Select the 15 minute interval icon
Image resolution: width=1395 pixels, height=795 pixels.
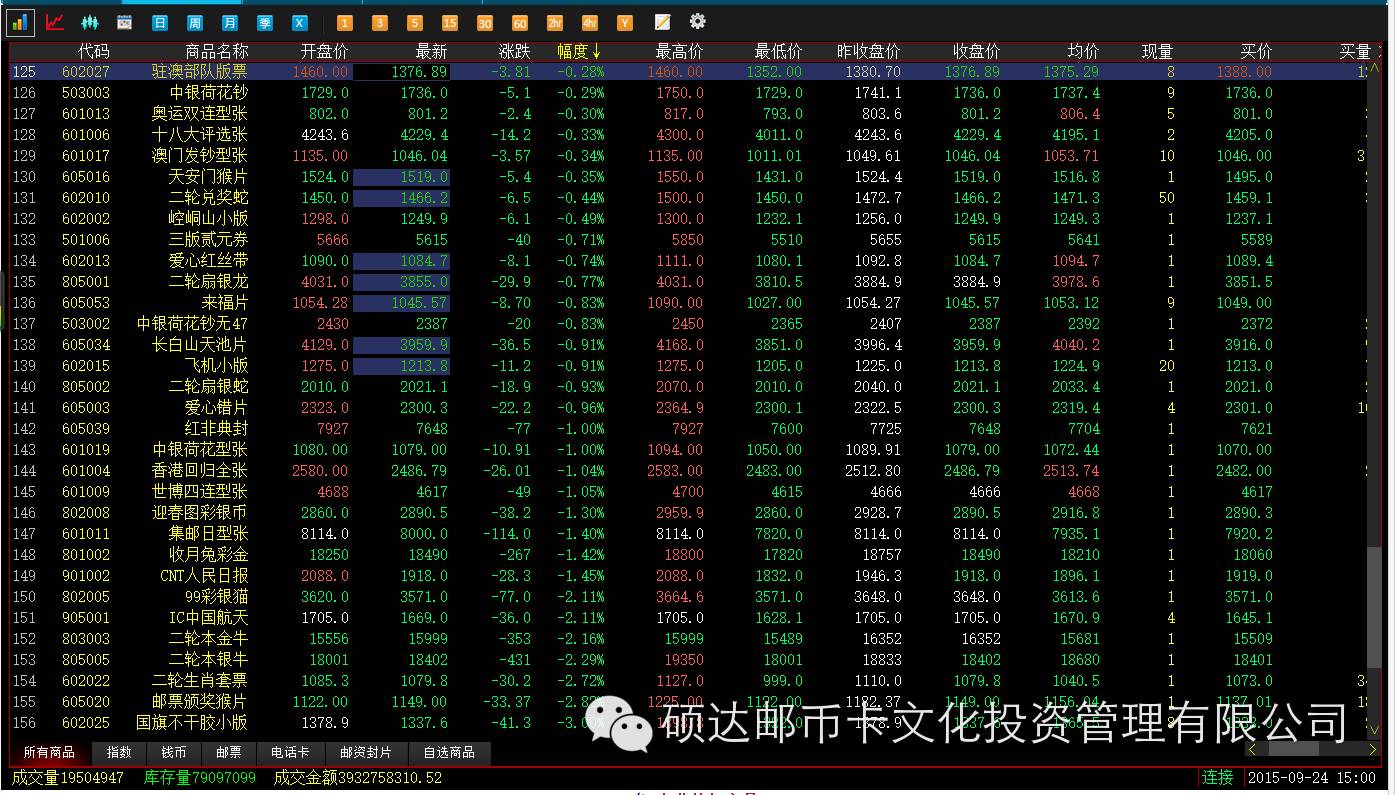click(450, 22)
